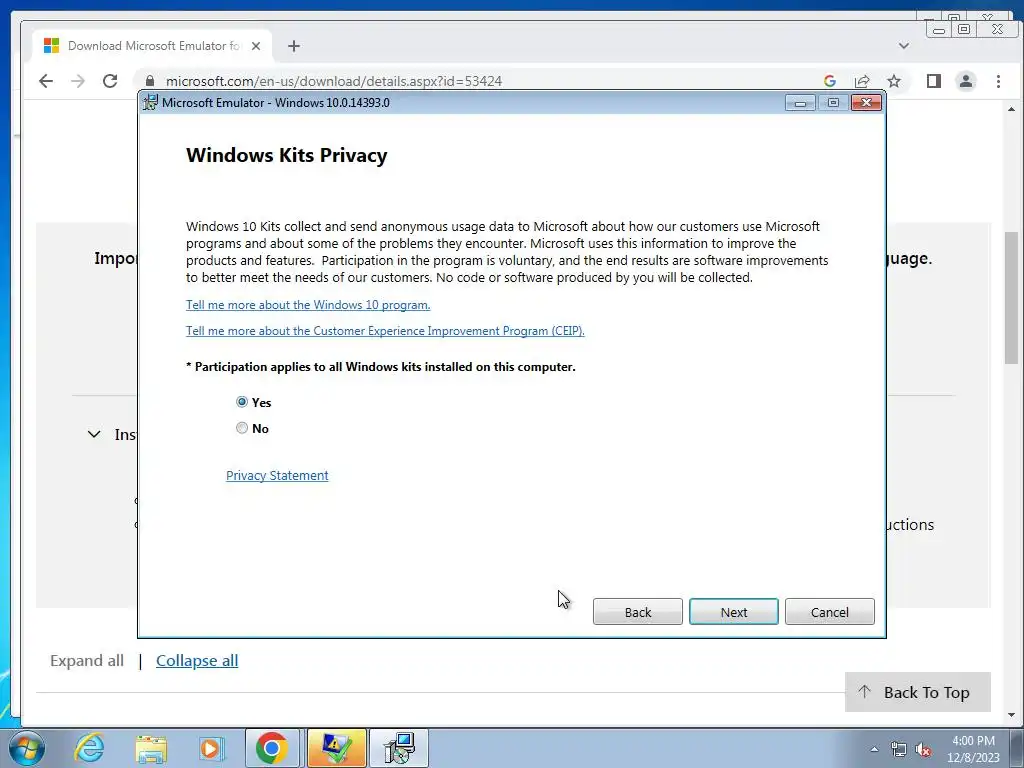Close the Microsoft Emulator dialog
This screenshot has width=1024, height=768.
866,103
